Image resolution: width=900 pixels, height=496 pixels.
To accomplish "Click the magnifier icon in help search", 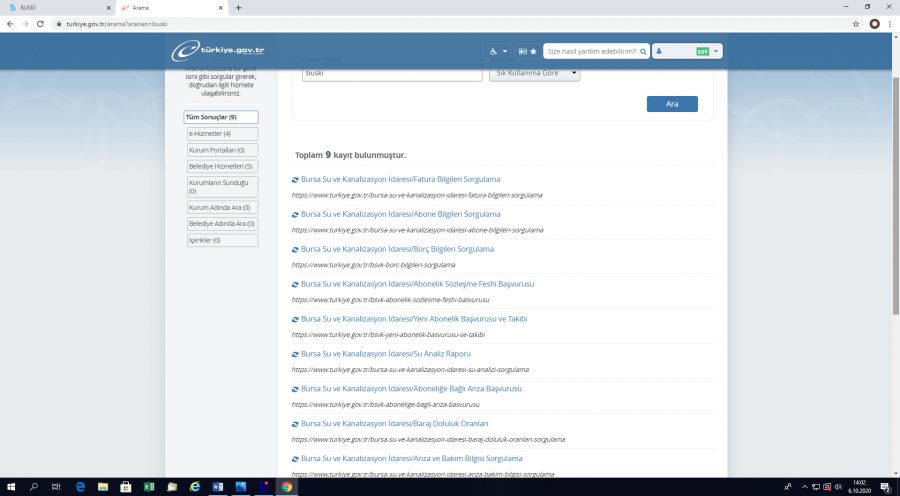I will click(x=643, y=52).
